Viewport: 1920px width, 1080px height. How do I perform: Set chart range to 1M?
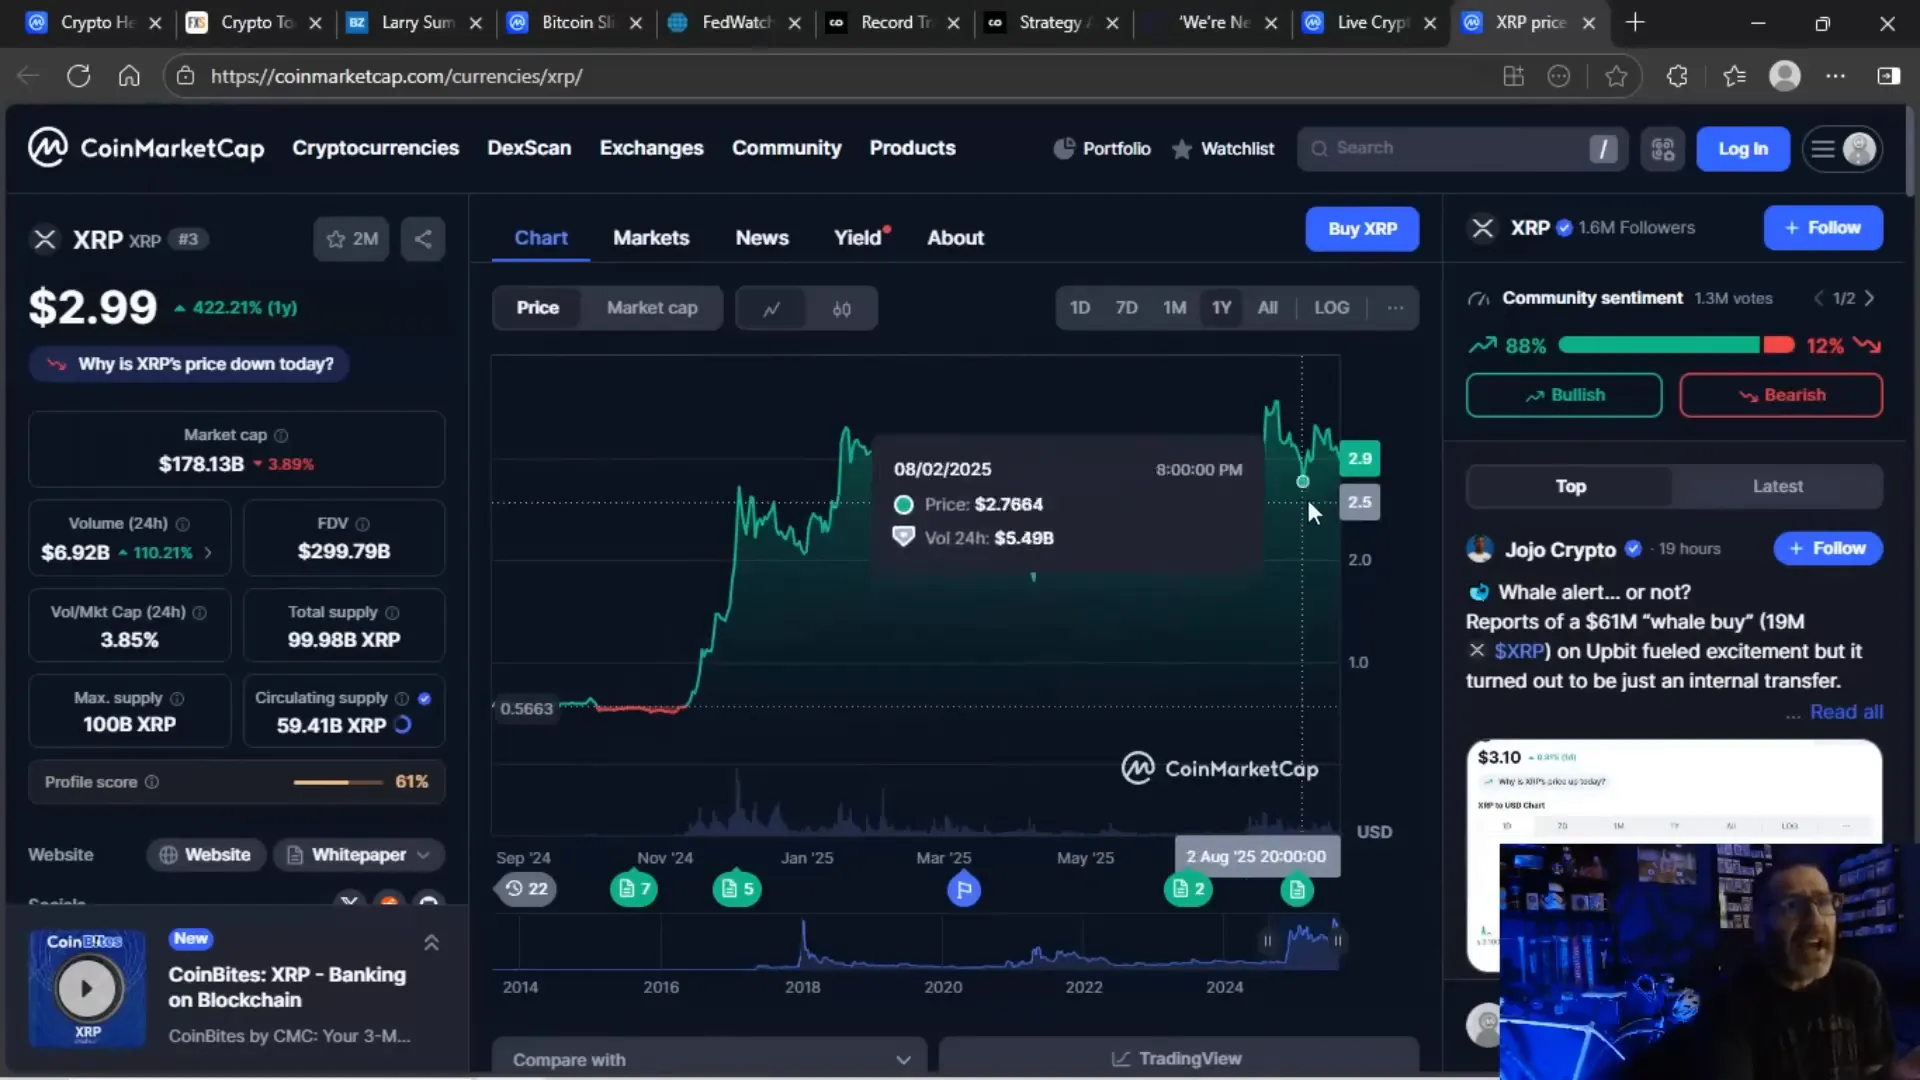[1174, 308]
